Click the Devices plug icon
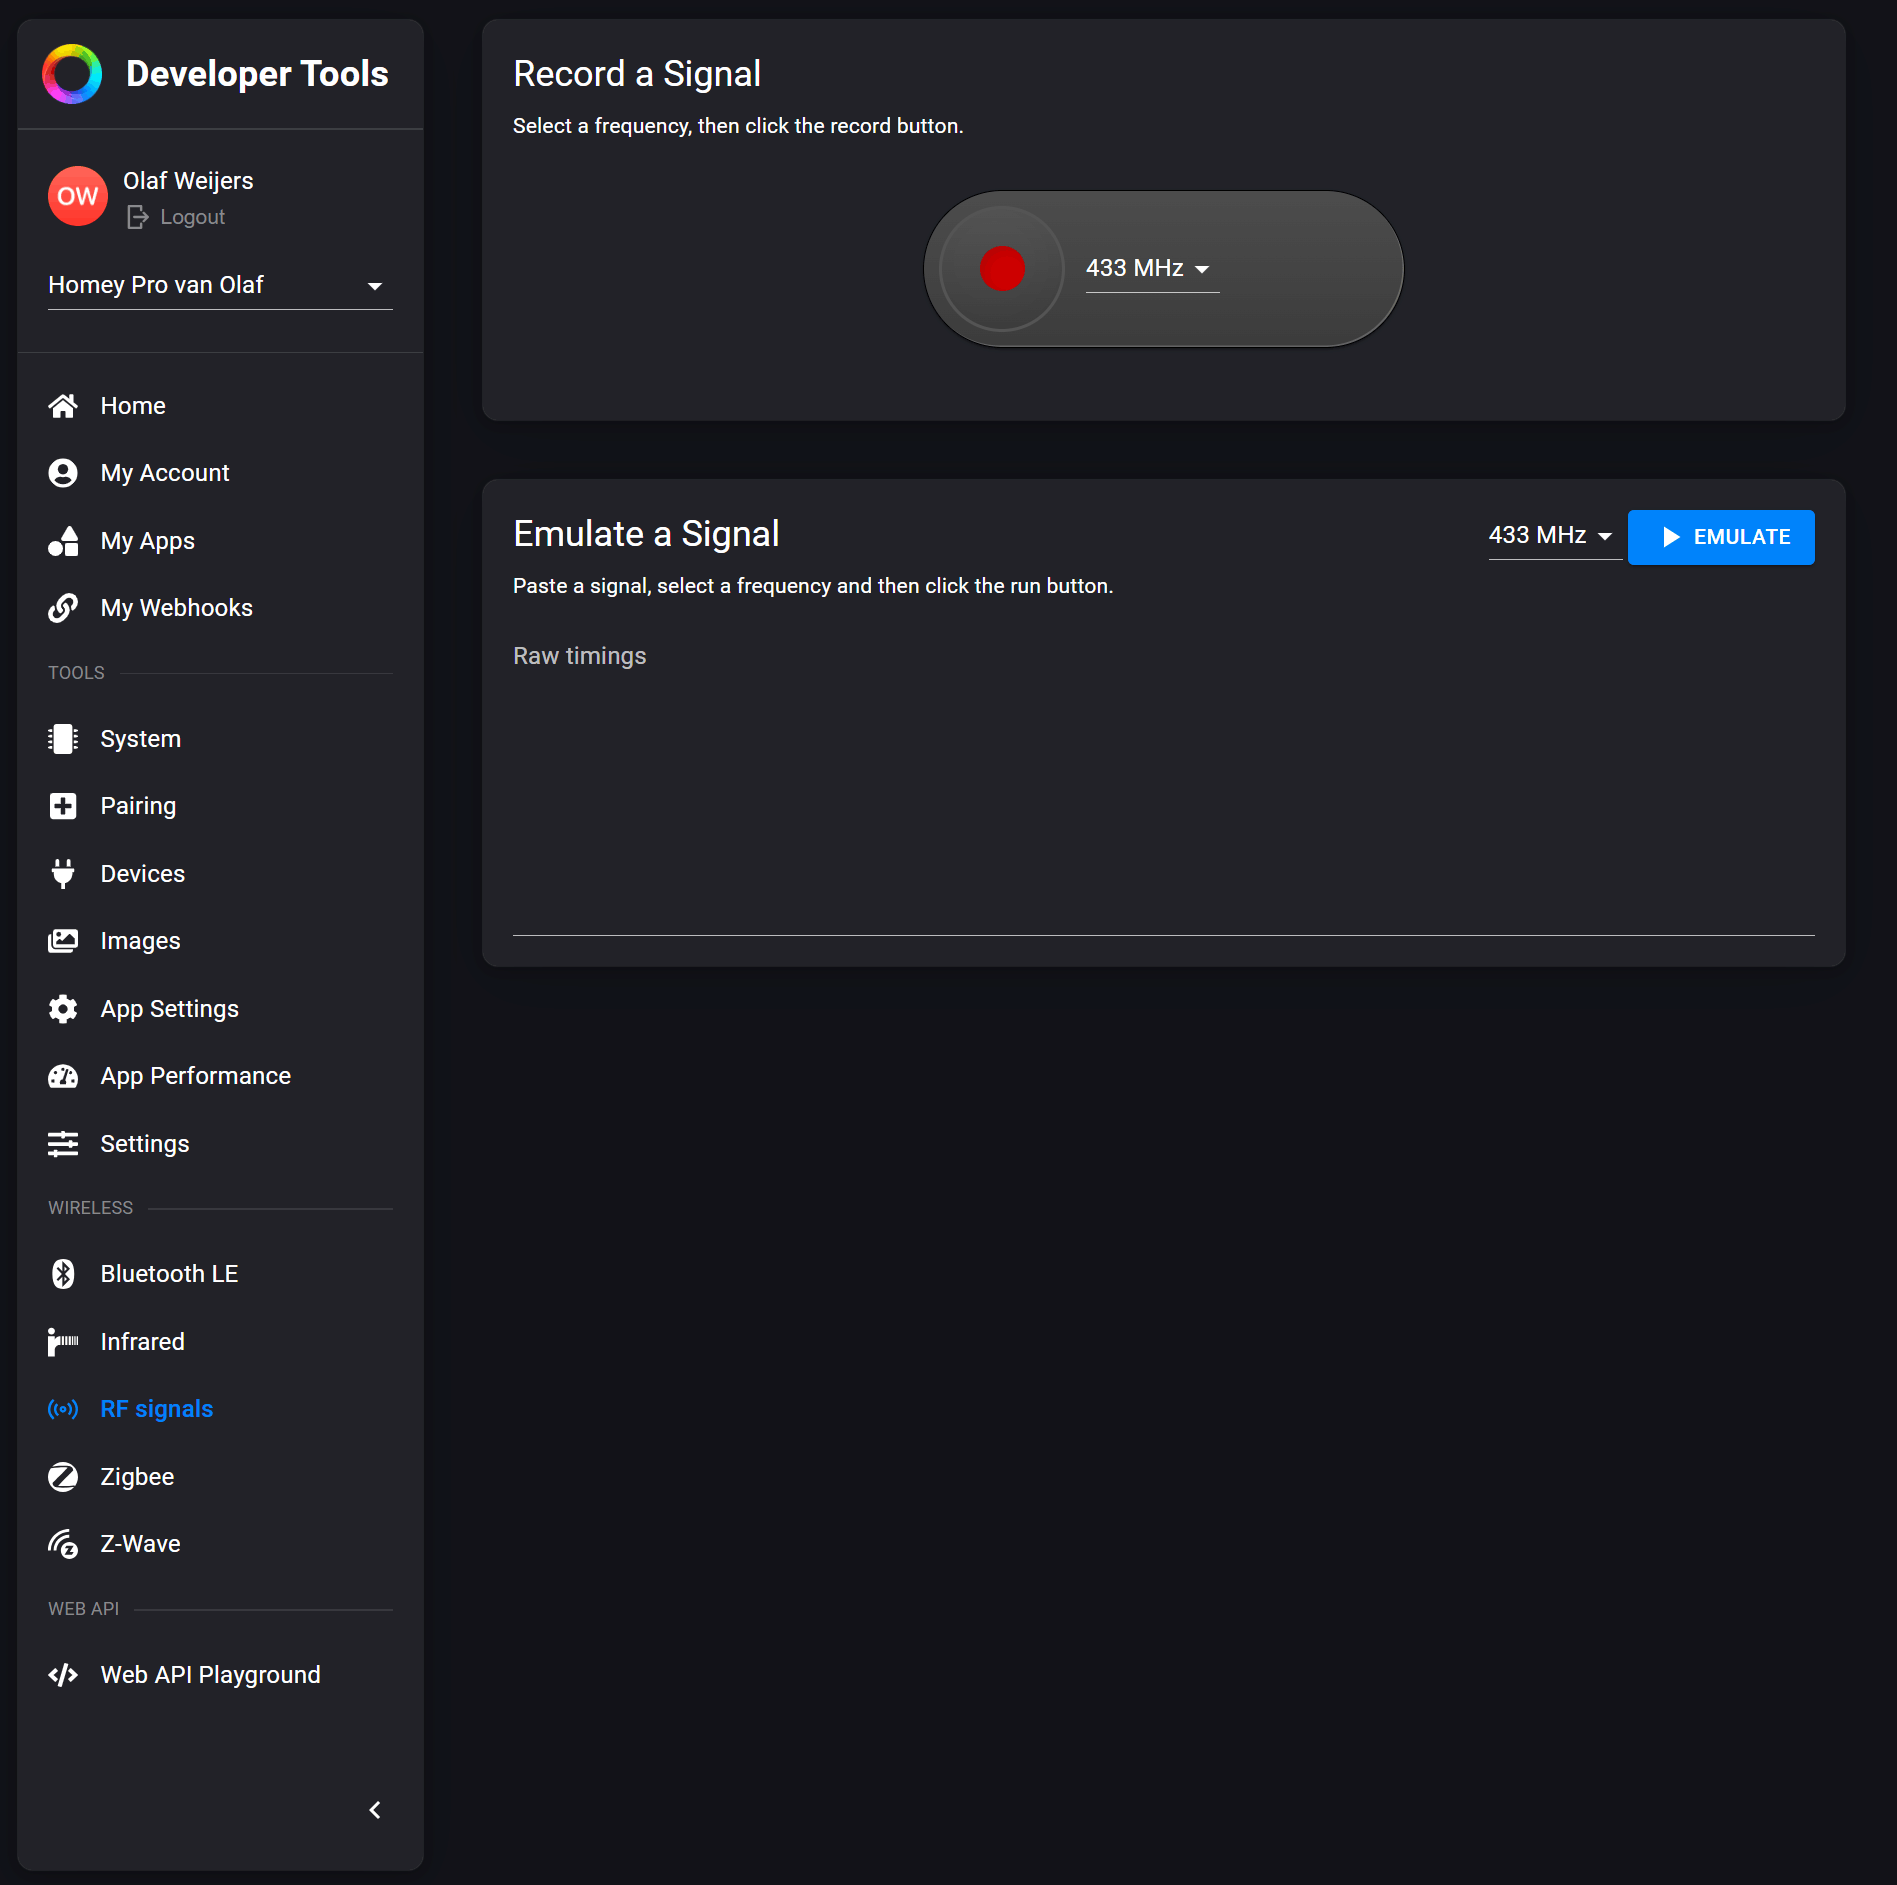The image size is (1897, 1885). point(63,874)
